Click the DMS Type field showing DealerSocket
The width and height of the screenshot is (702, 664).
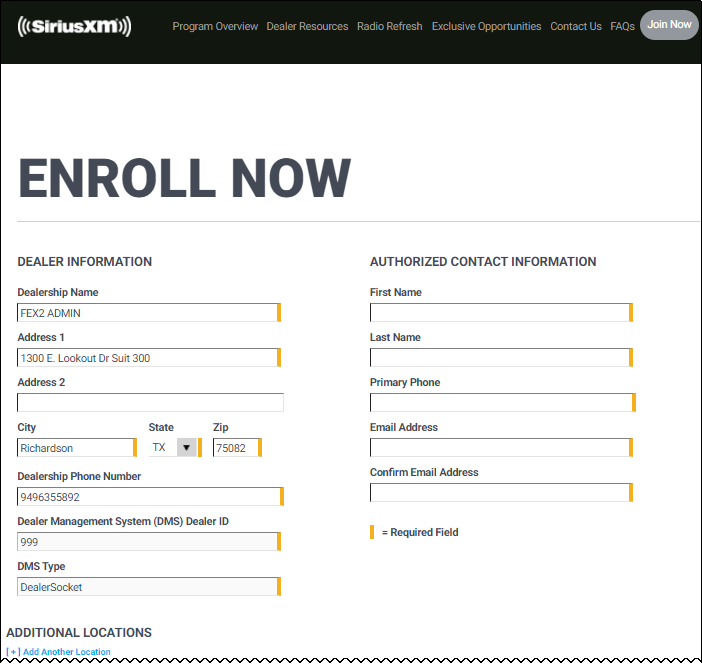click(x=149, y=587)
